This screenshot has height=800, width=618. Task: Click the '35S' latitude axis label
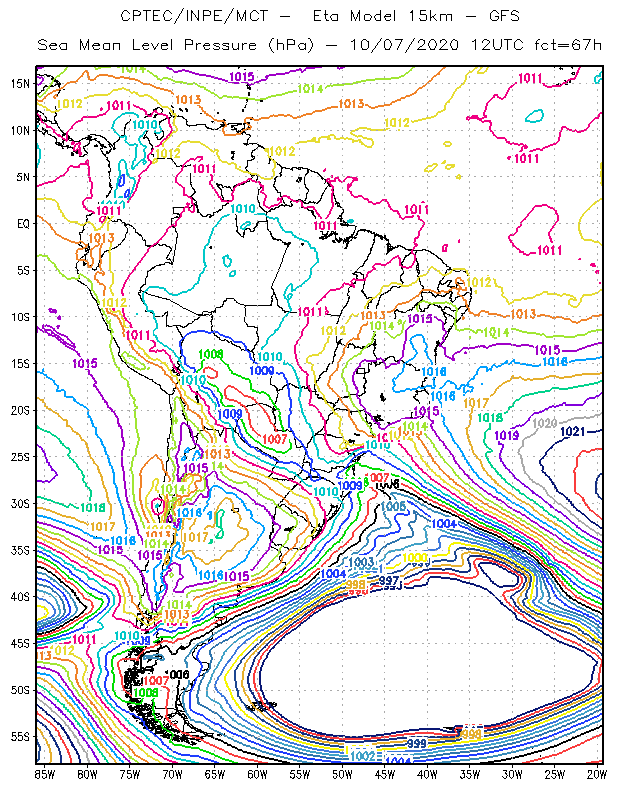click(20, 551)
